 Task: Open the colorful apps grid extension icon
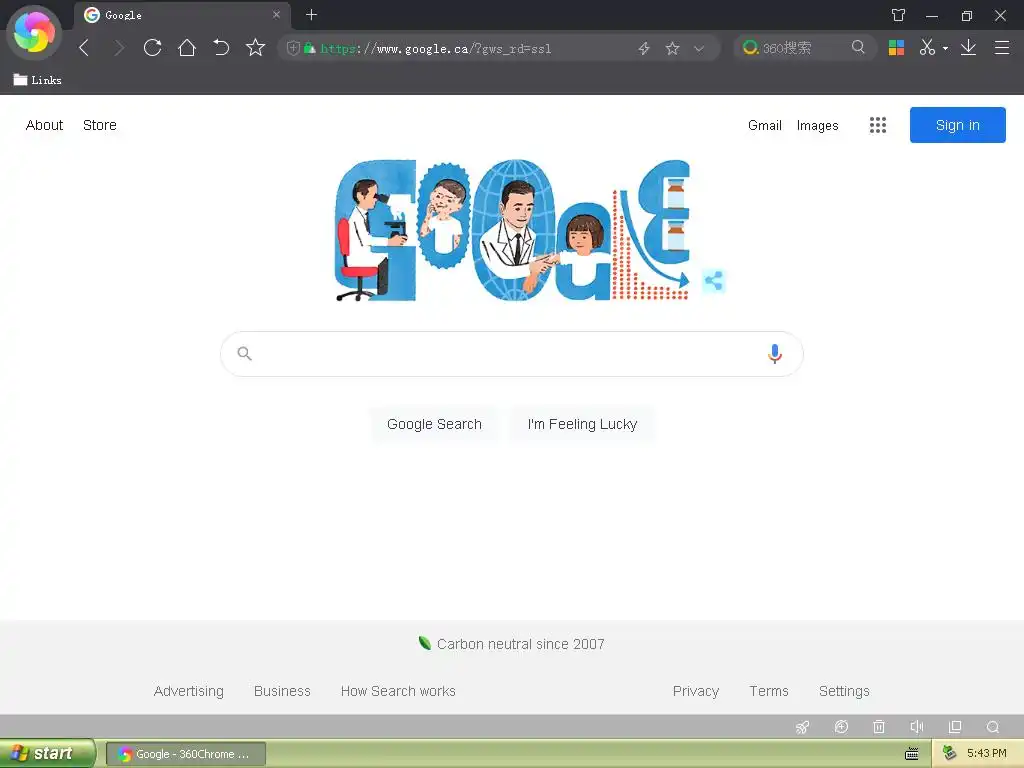coord(896,48)
